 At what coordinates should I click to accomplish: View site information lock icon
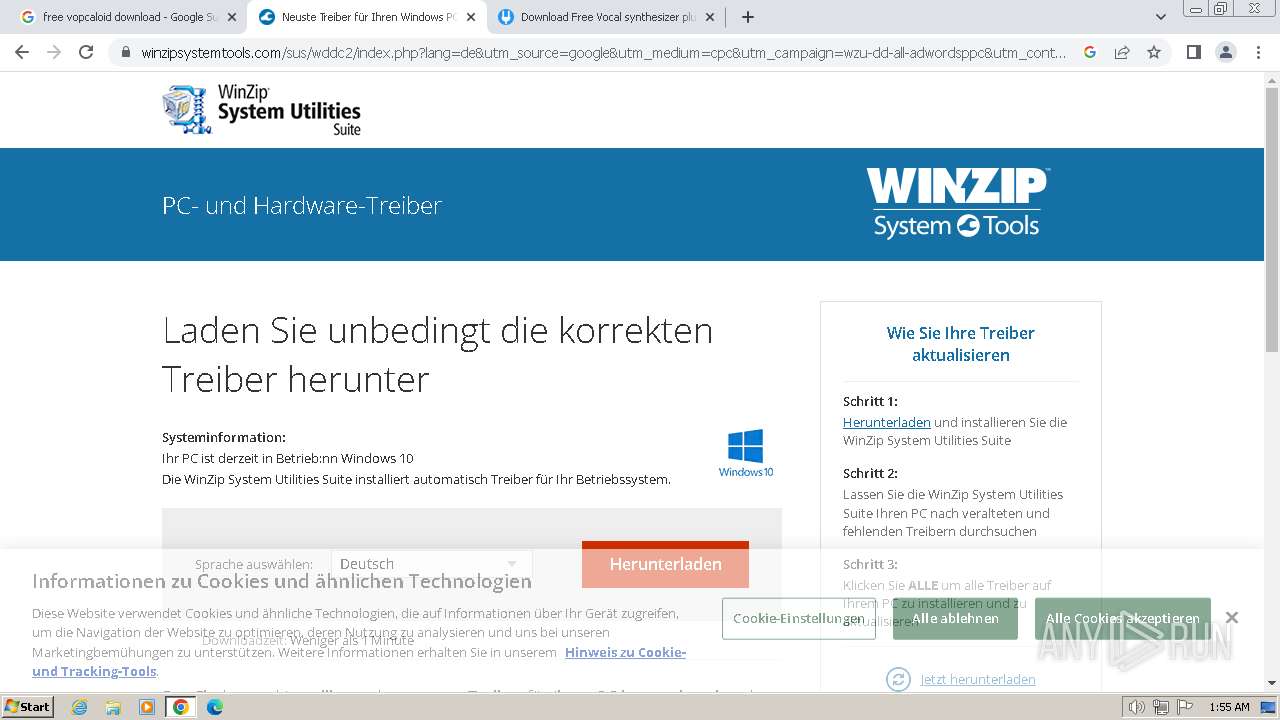click(125, 52)
